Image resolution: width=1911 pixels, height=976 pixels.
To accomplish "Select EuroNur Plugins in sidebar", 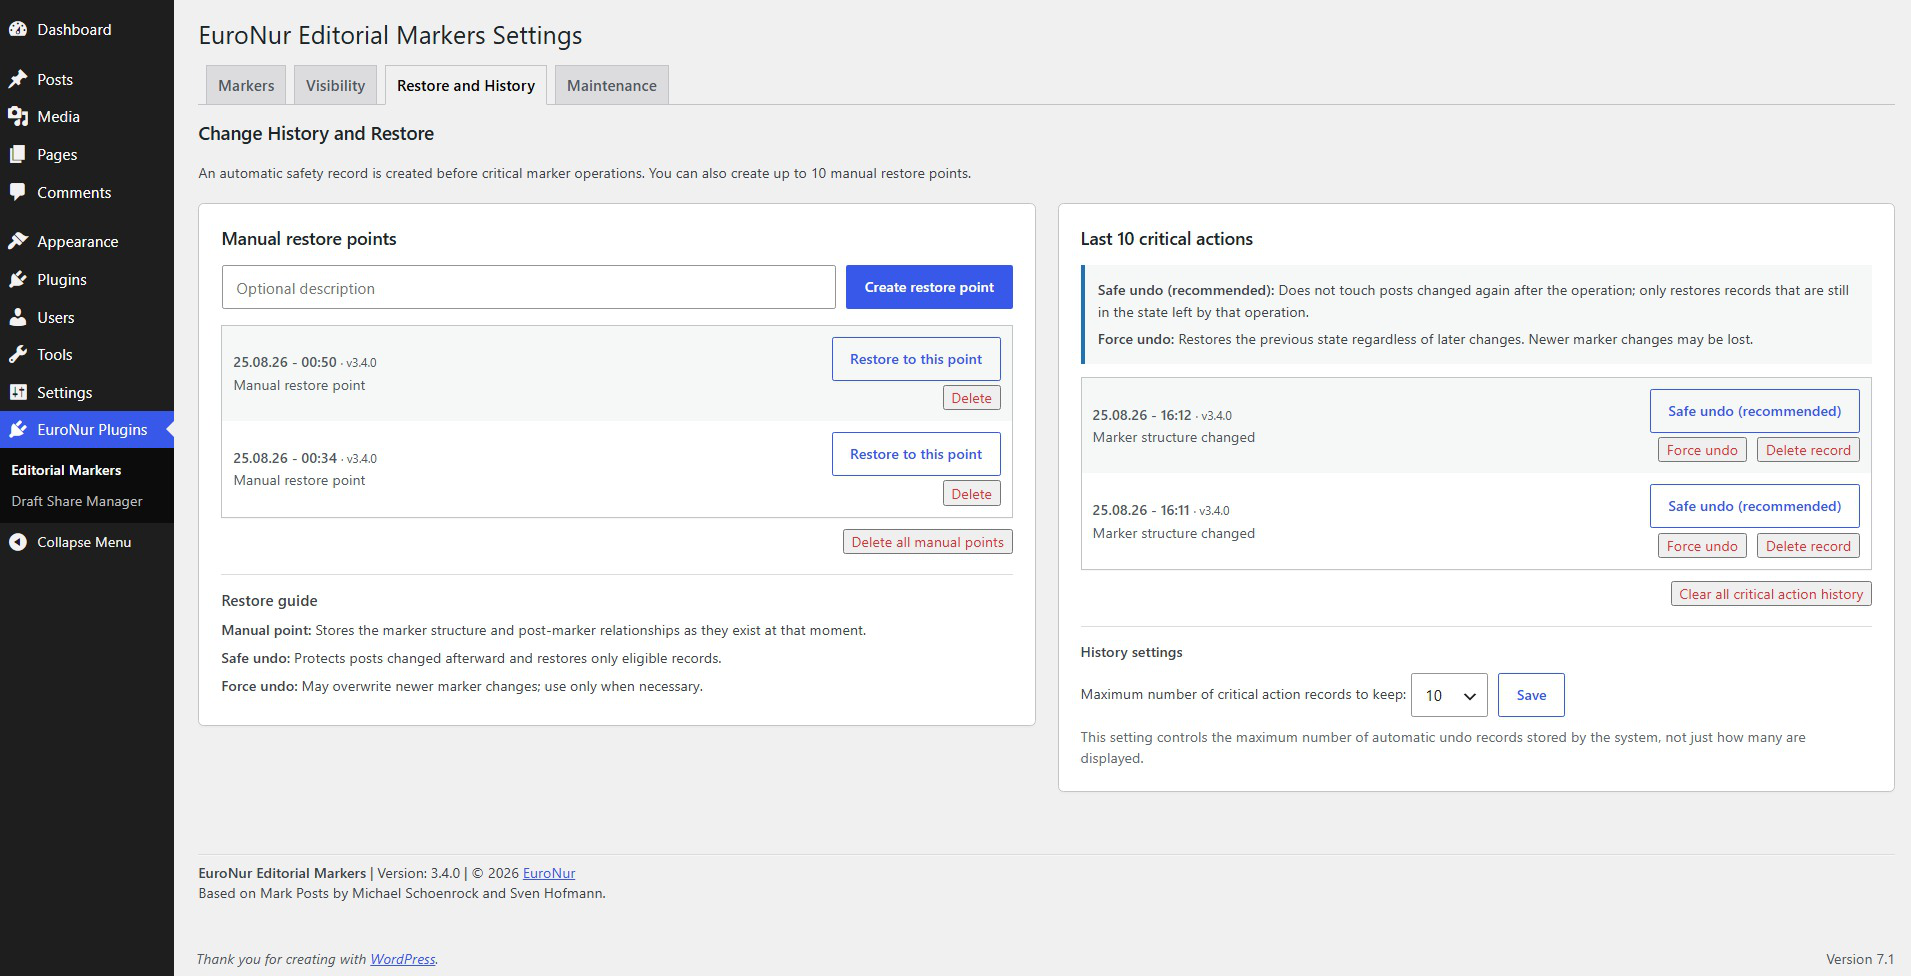I will pos(87,430).
